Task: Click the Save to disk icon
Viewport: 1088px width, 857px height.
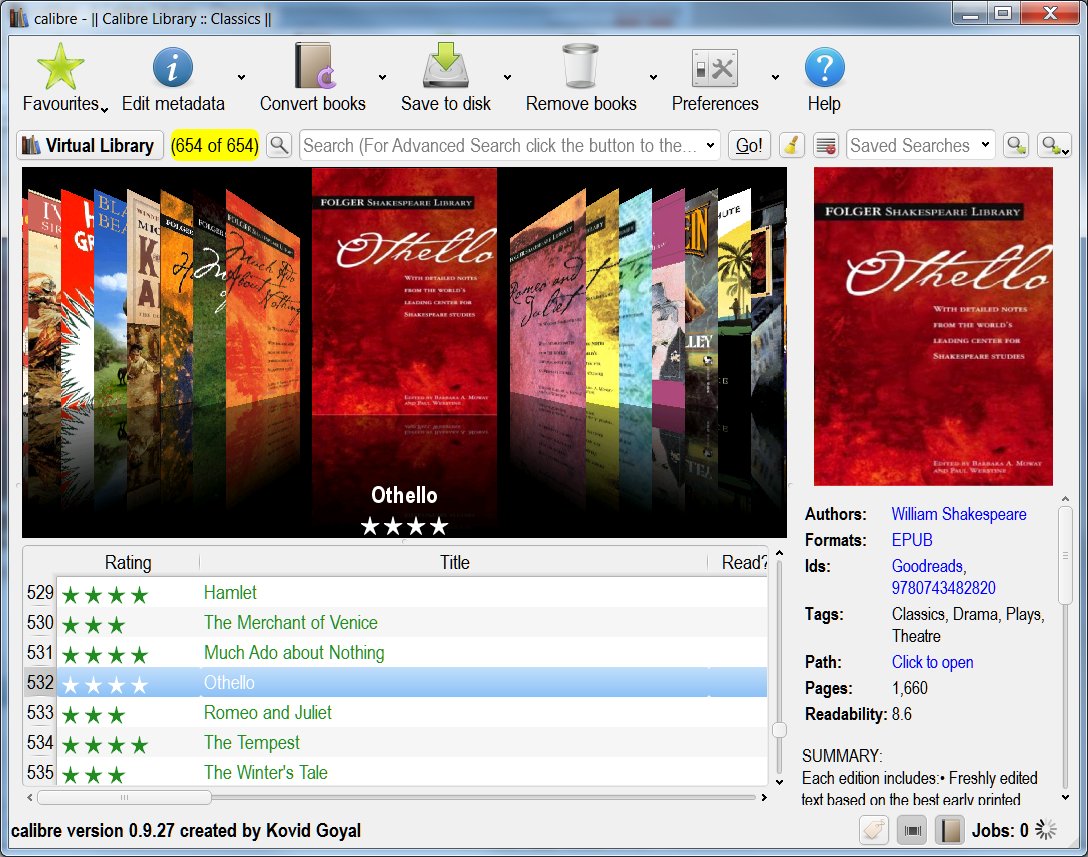Action: click(x=445, y=65)
